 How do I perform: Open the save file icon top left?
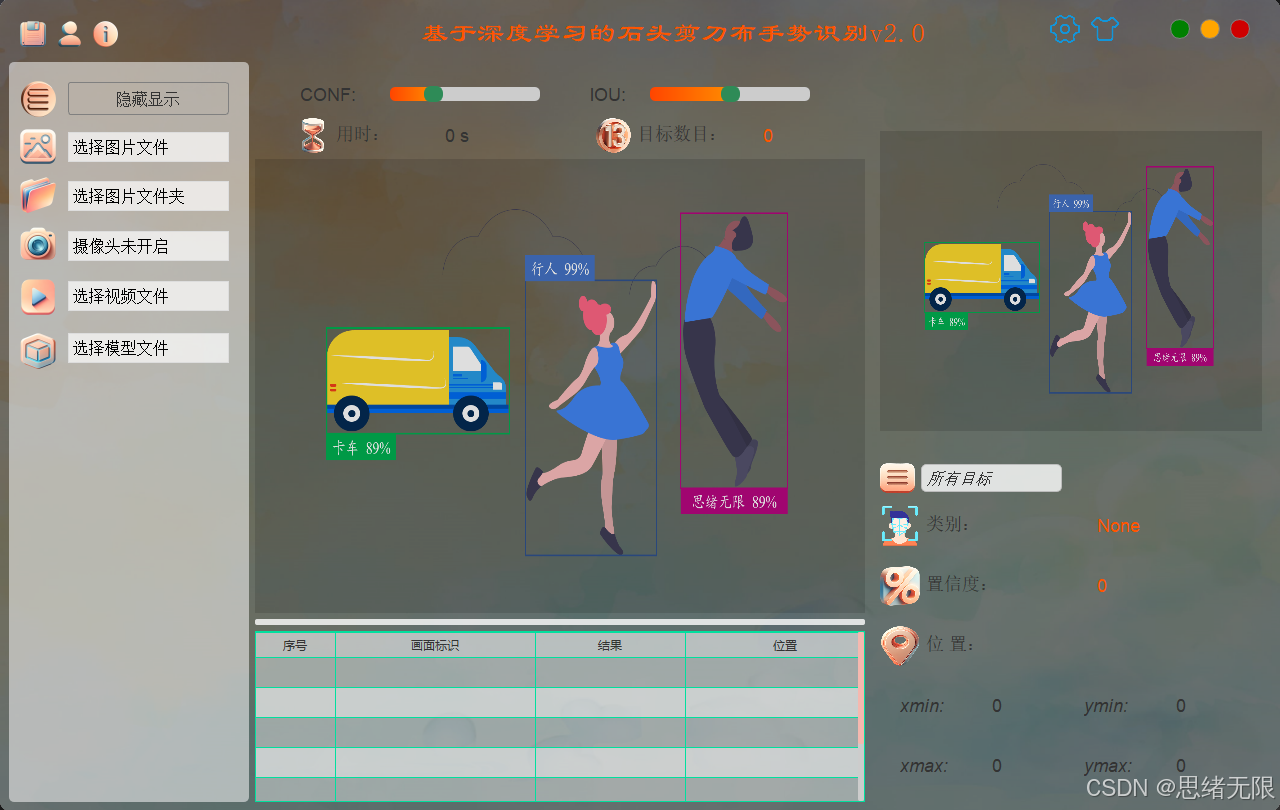[31, 32]
